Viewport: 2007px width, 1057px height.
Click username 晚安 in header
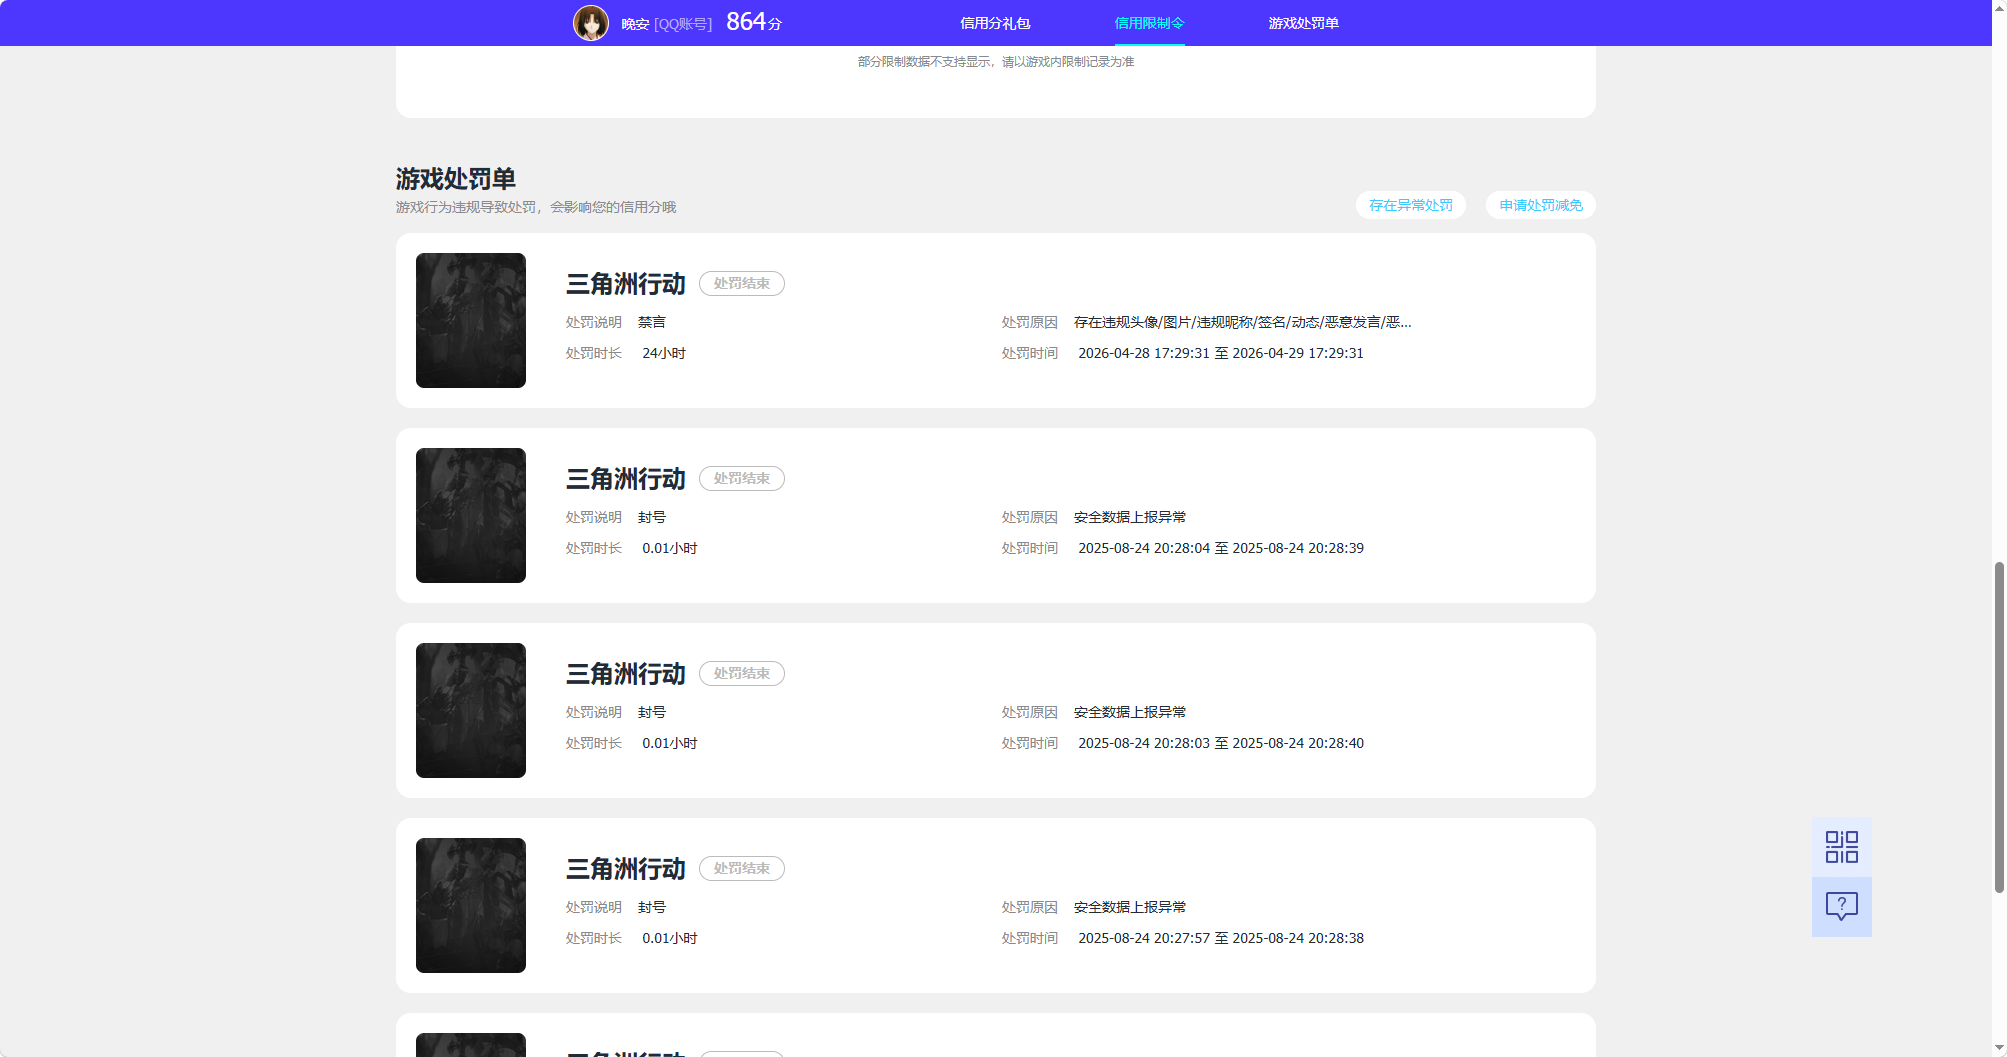[x=635, y=24]
